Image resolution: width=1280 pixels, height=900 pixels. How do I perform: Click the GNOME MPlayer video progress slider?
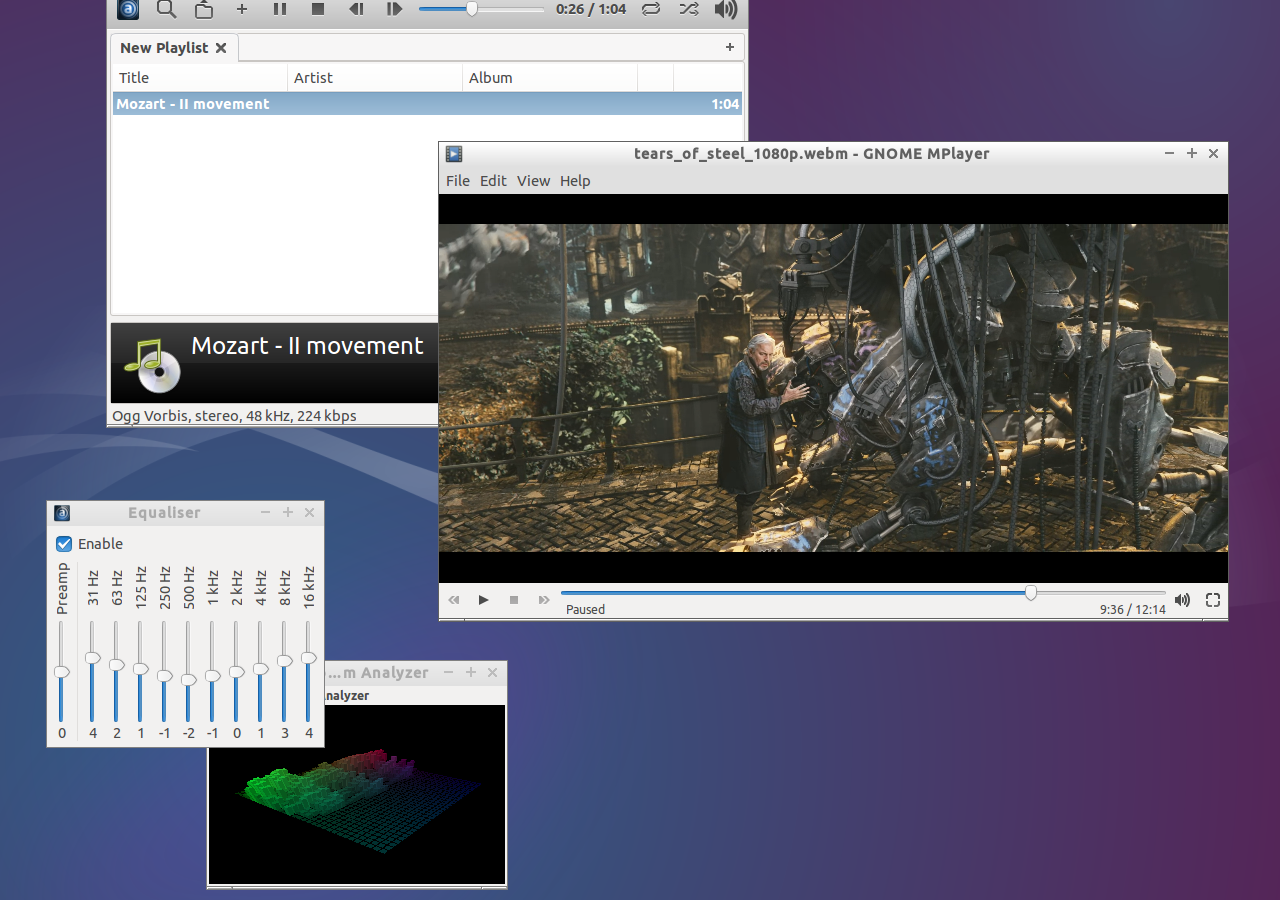[x=863, y=593]
